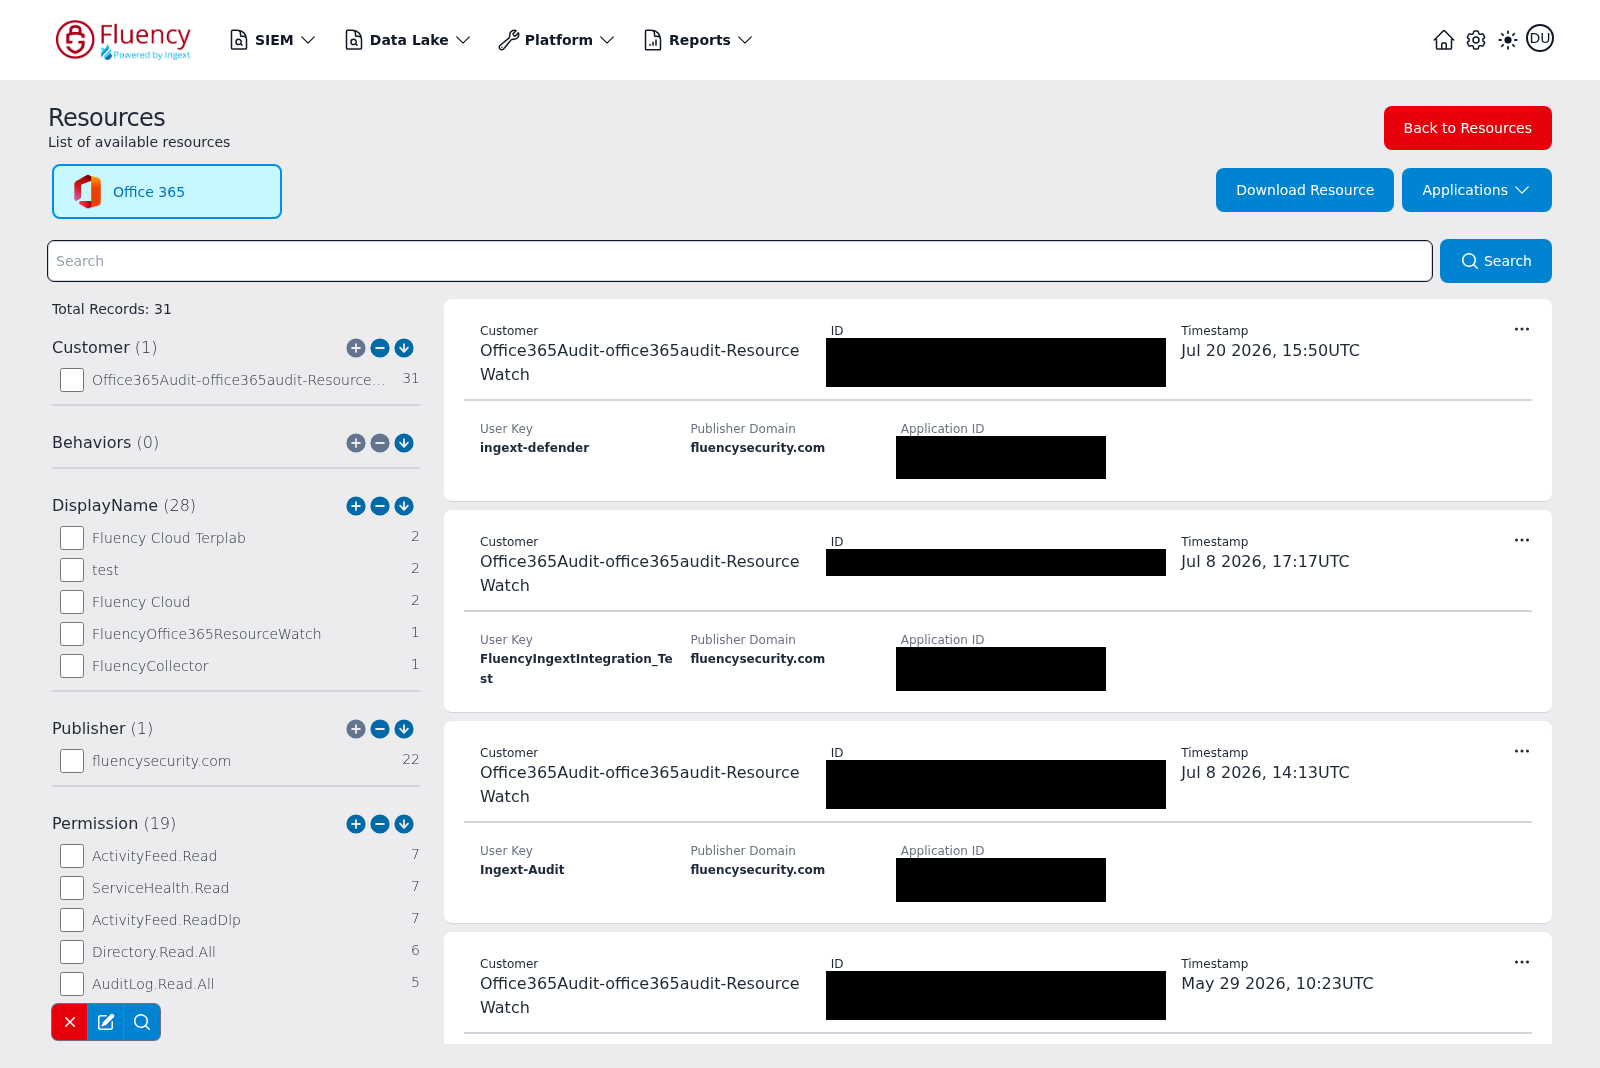Viewport: 1600px width, 1068px height.
Task: Check ActivityFeed.Read permission checkbox
Action: [x=72, y=856]
